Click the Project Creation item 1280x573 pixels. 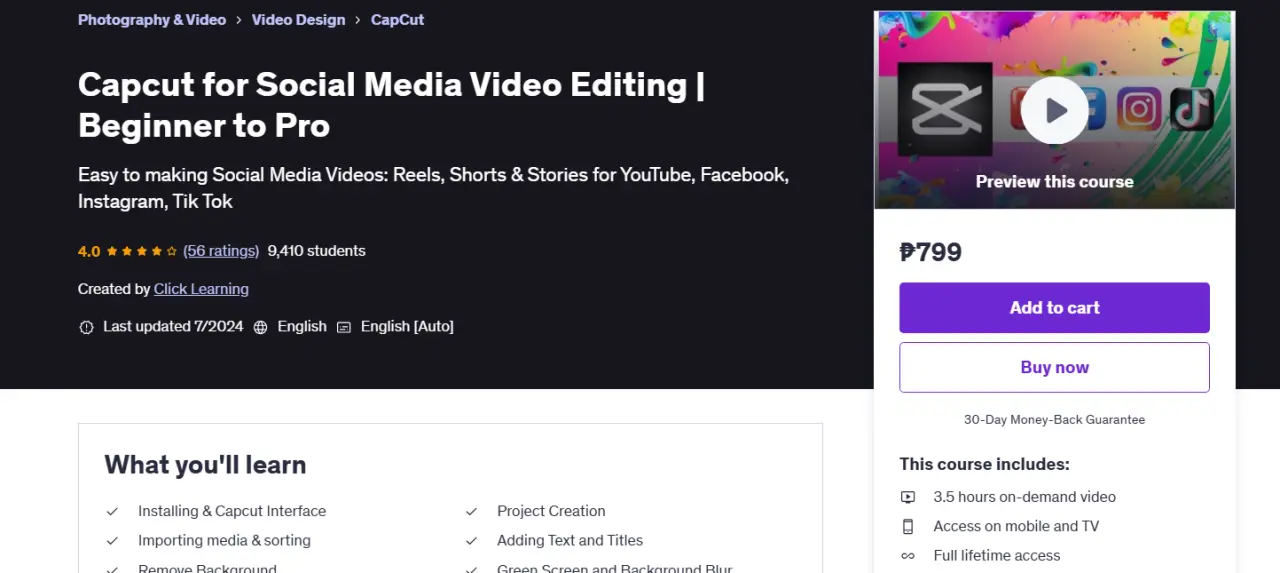tap(551, 511)
